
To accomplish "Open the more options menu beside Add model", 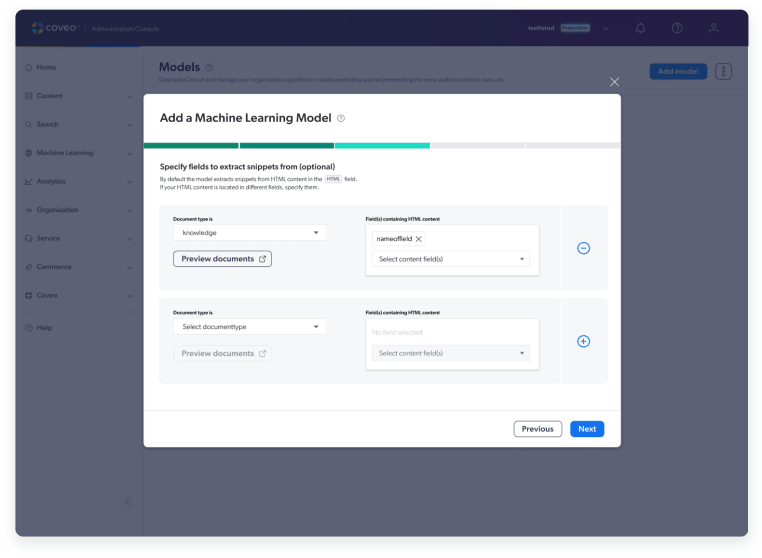I will pyautogui.click(x=724, y=71).
